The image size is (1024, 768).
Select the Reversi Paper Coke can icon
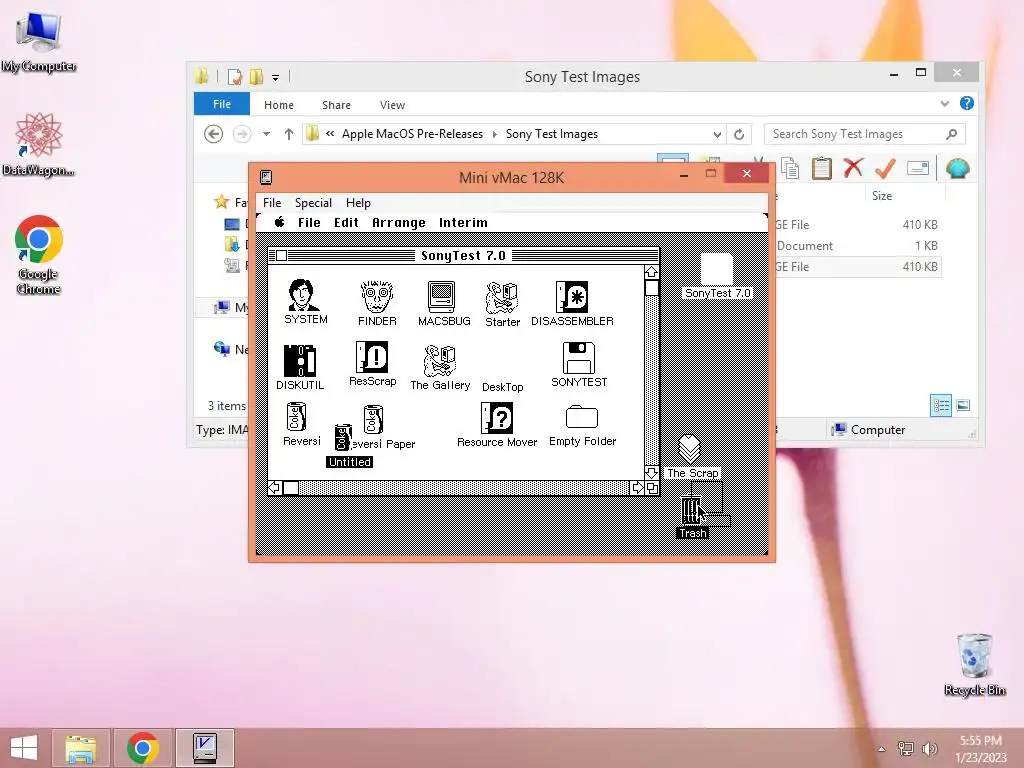coord(373,419)
